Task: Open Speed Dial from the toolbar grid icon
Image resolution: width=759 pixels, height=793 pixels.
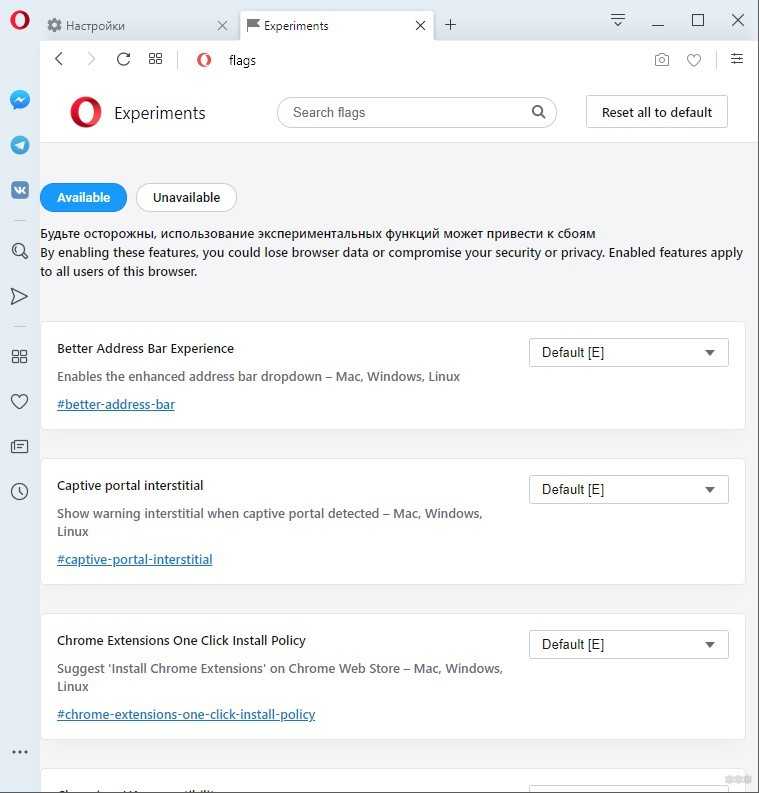Action: [155, 59]
